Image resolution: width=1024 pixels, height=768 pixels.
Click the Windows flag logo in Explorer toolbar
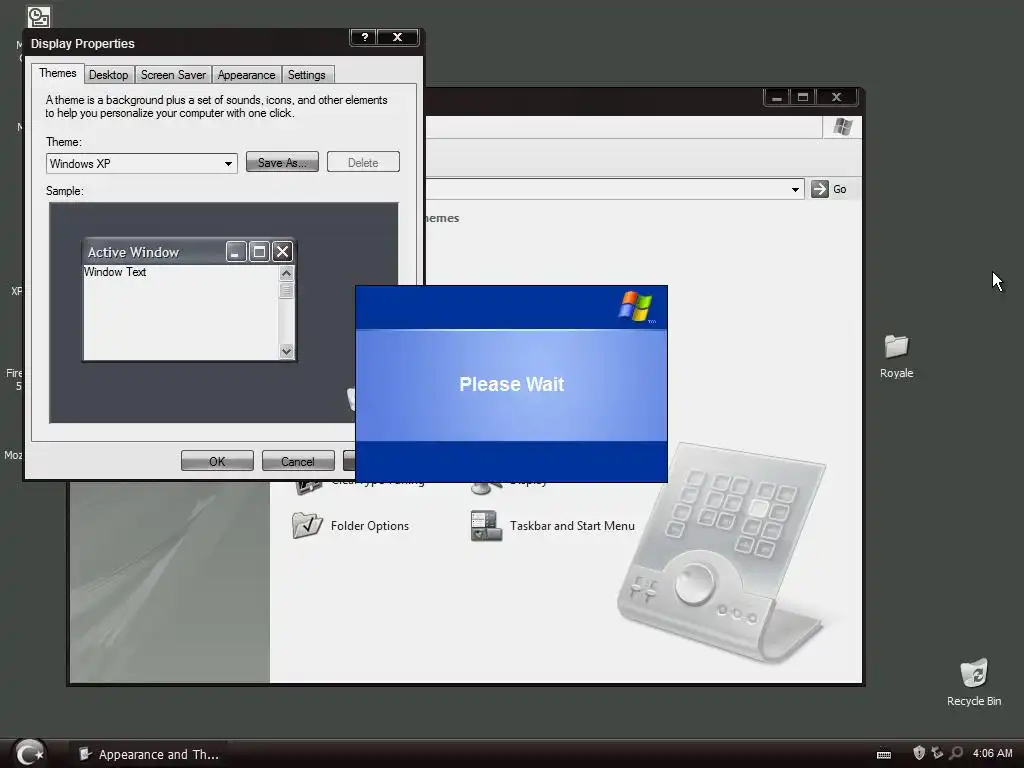pos(842,126)
